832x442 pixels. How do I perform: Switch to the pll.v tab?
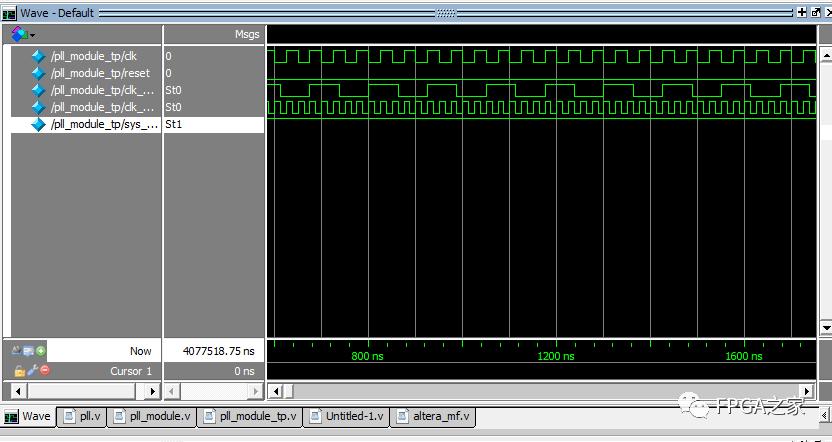coord(82,416)
